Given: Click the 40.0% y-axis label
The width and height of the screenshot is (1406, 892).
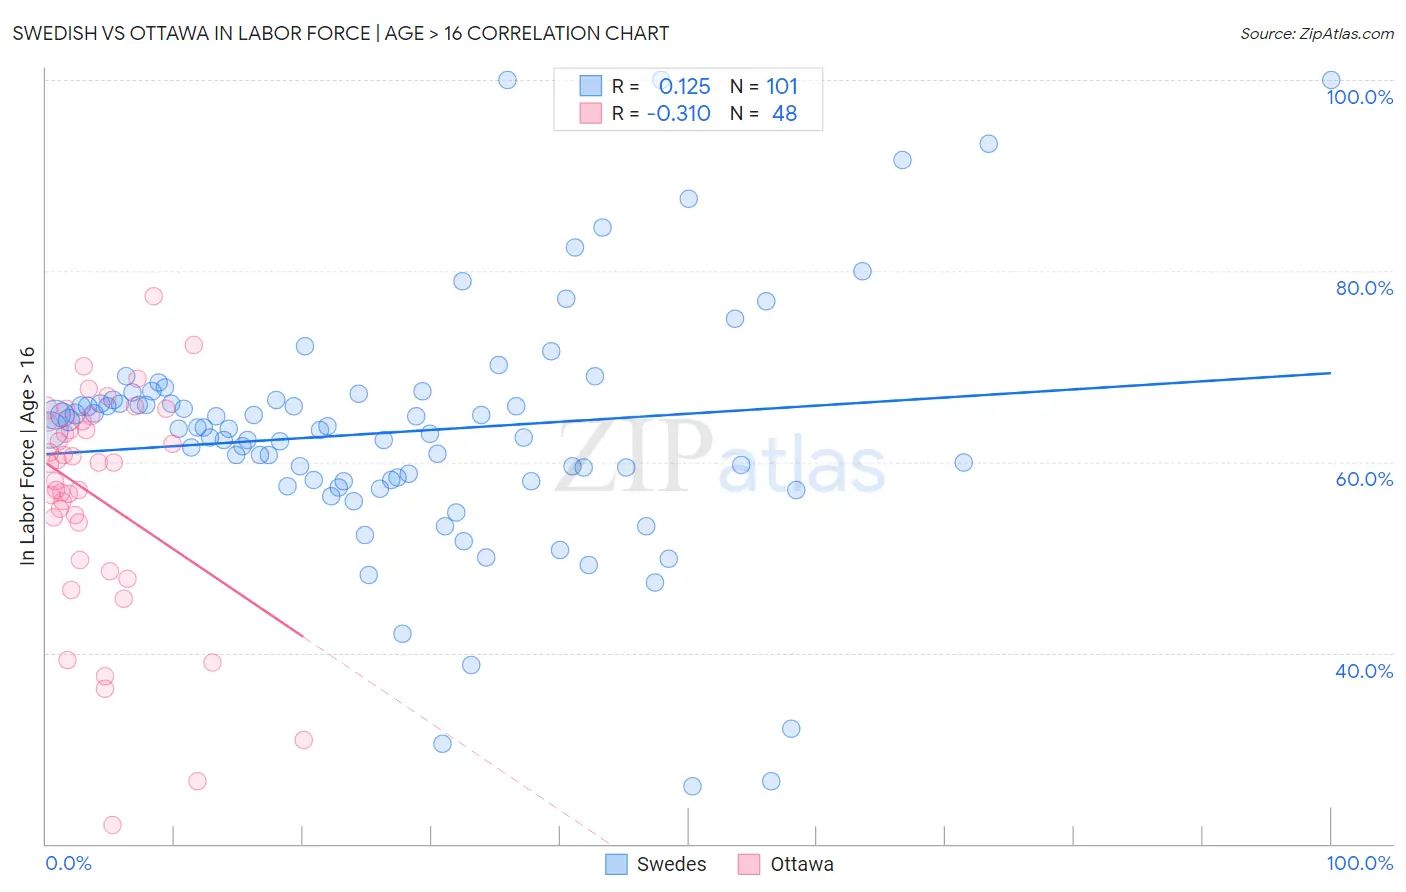Looking at the screenshot, I should pyautogui.click(x=1364, y=671).
